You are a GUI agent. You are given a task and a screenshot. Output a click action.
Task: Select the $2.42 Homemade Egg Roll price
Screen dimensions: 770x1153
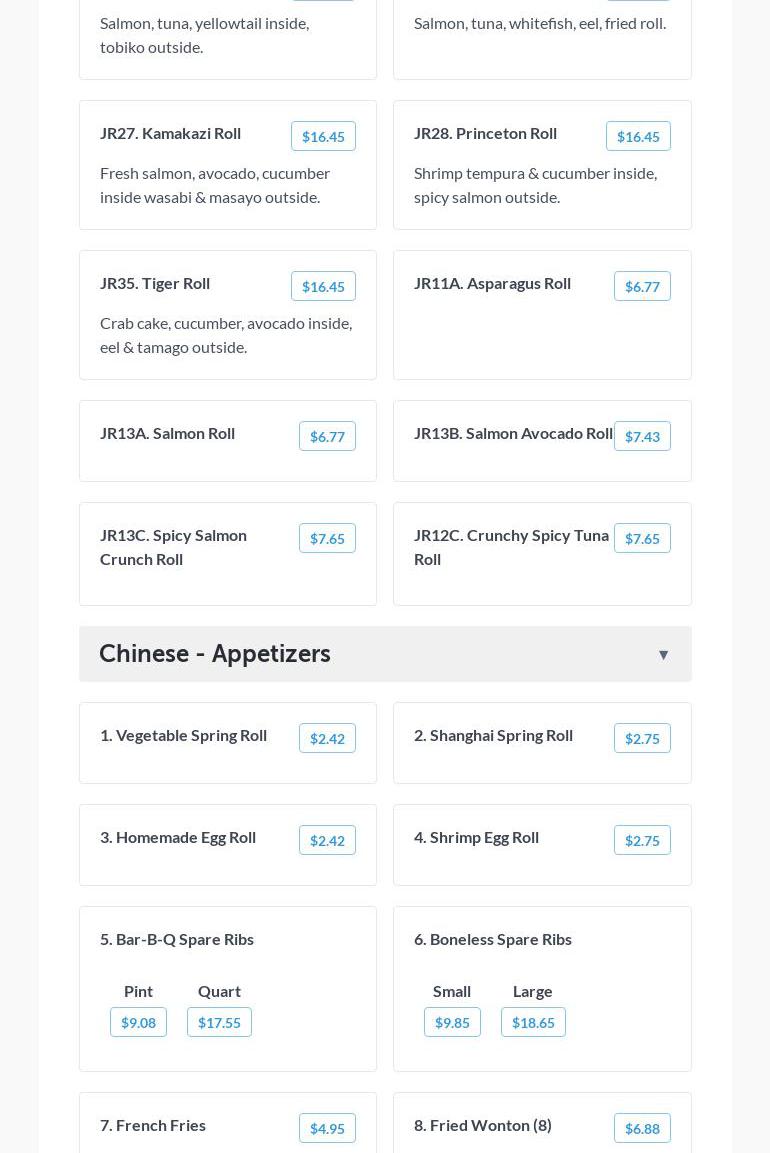coord(327,841)
